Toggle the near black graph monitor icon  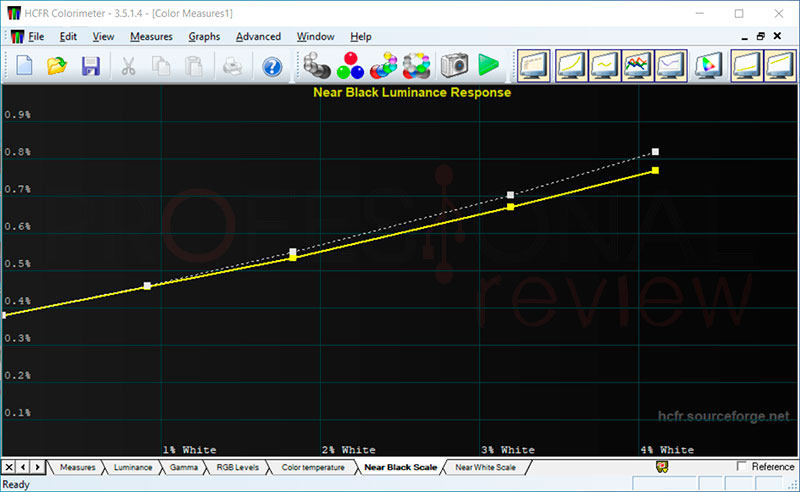(x=747, y=65)
